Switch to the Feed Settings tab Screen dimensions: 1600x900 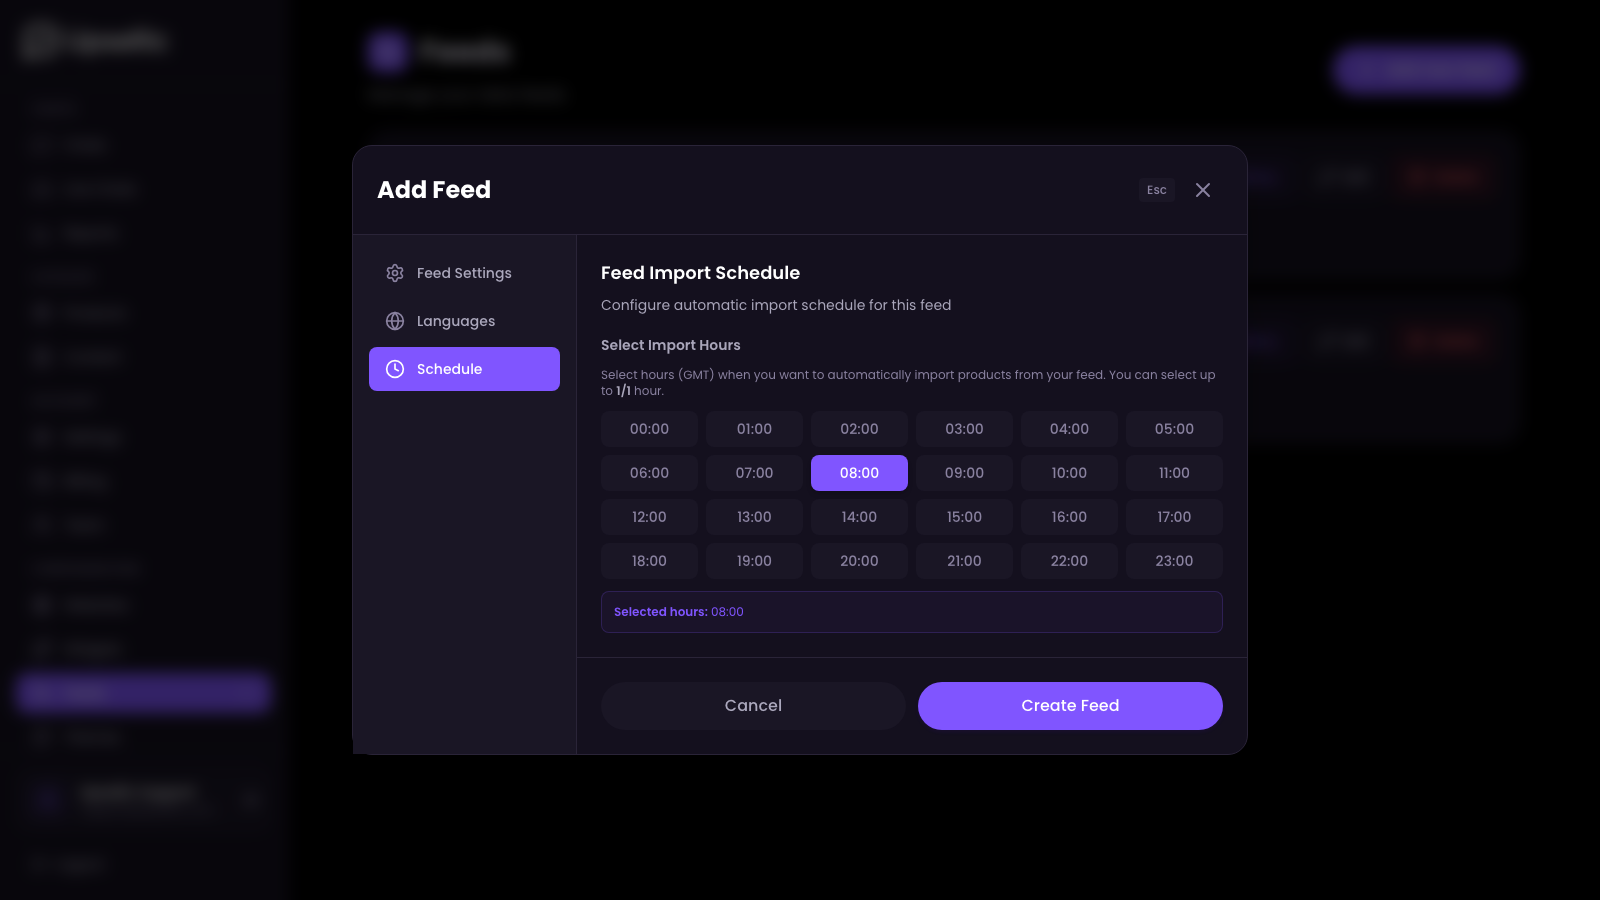tap(464, 272)
